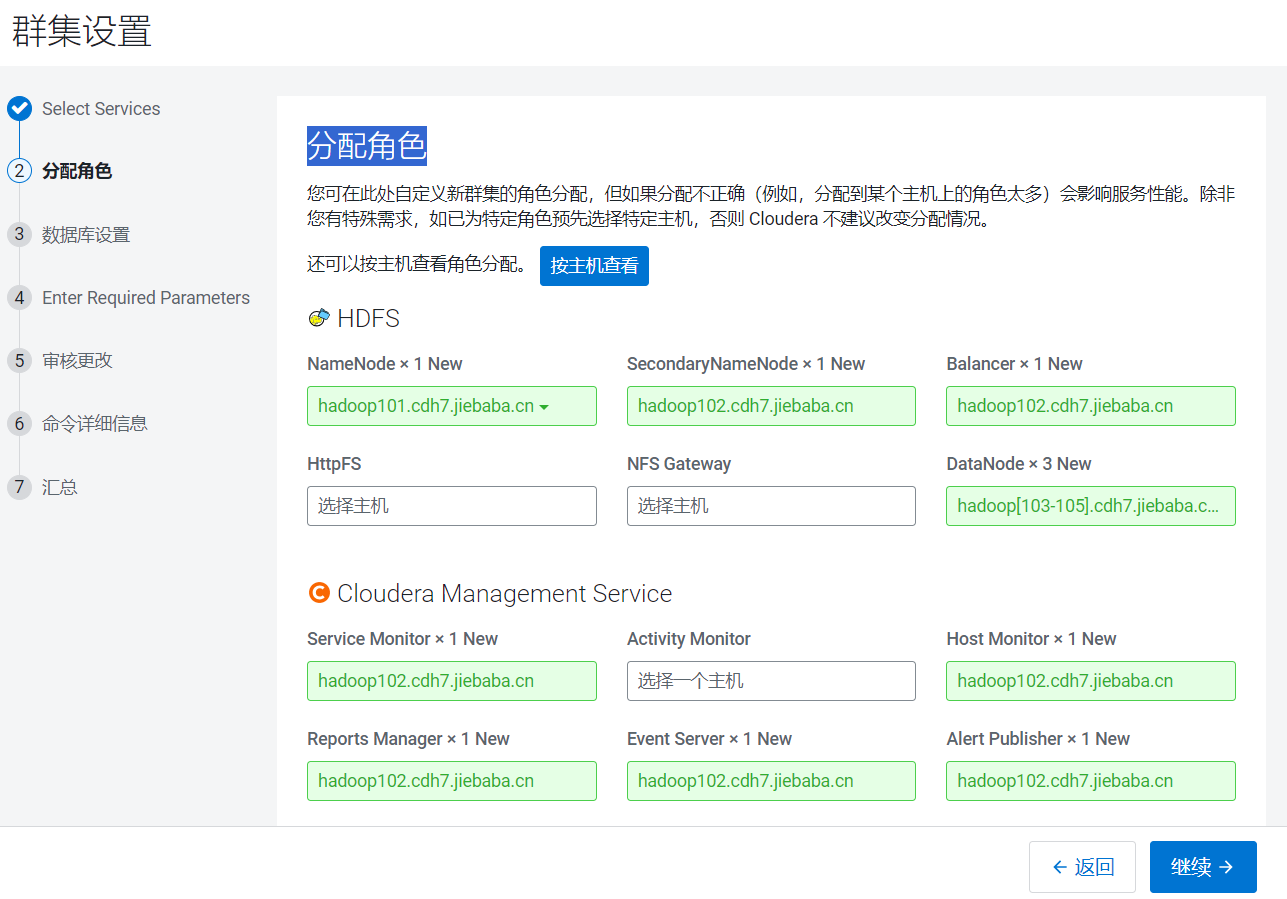Click the Cloudera Management Service logo icon
Screen dimensions: 1287x899
[318, 593]
